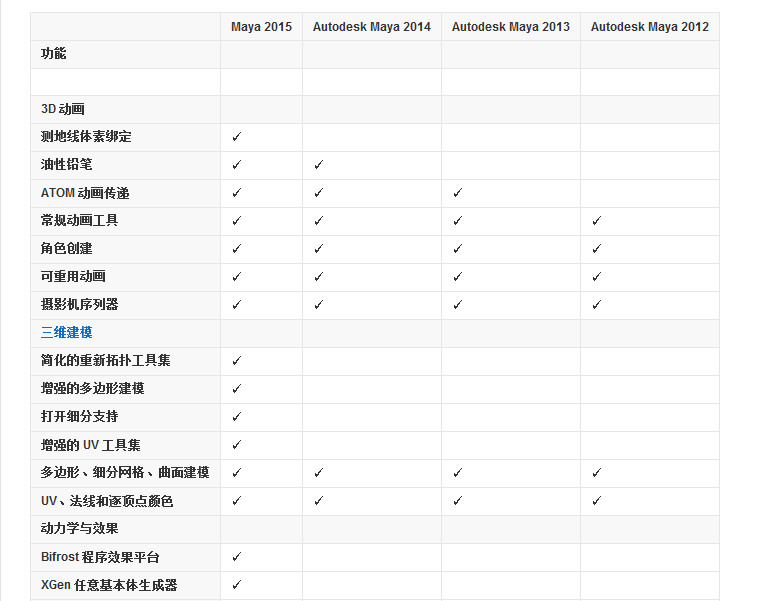Click the Maya 2015 column header

tap(261, 27)
